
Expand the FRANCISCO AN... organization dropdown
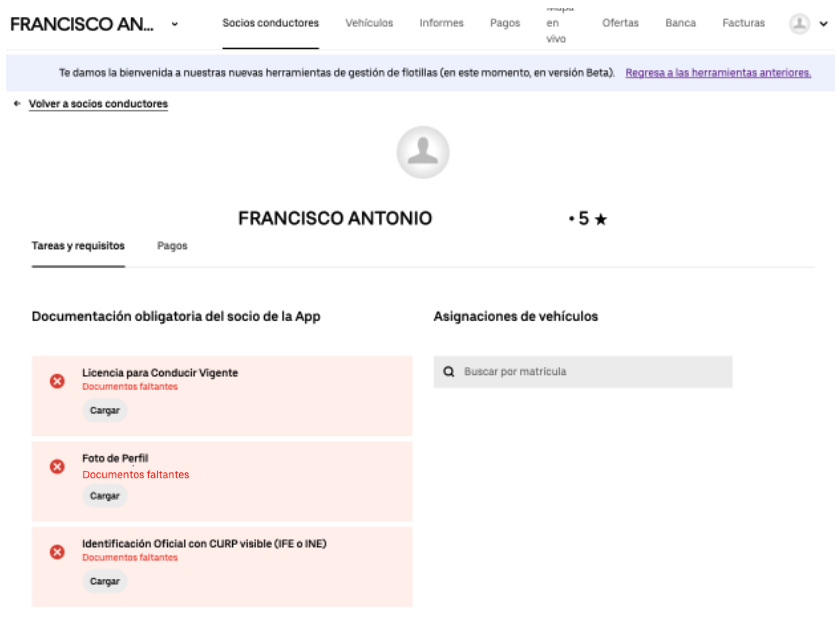tap(176, 23)
